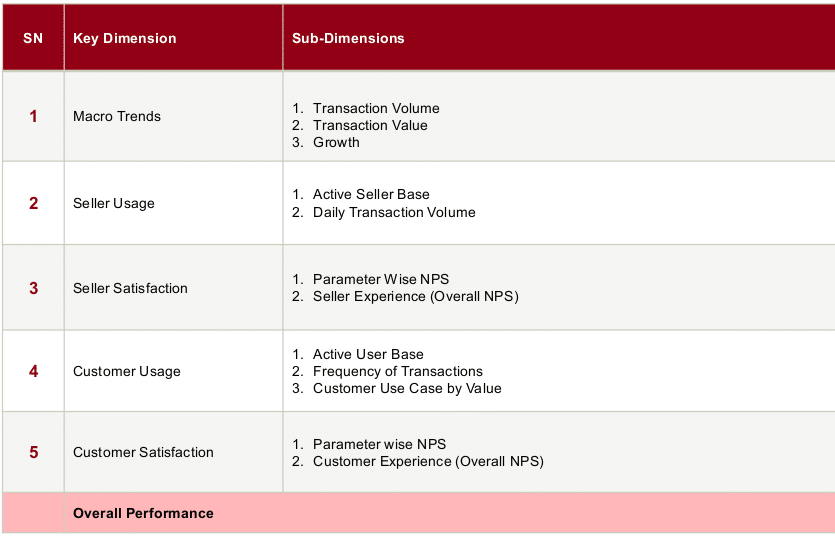Click the red serial number 3

click(x=34, y=288)
